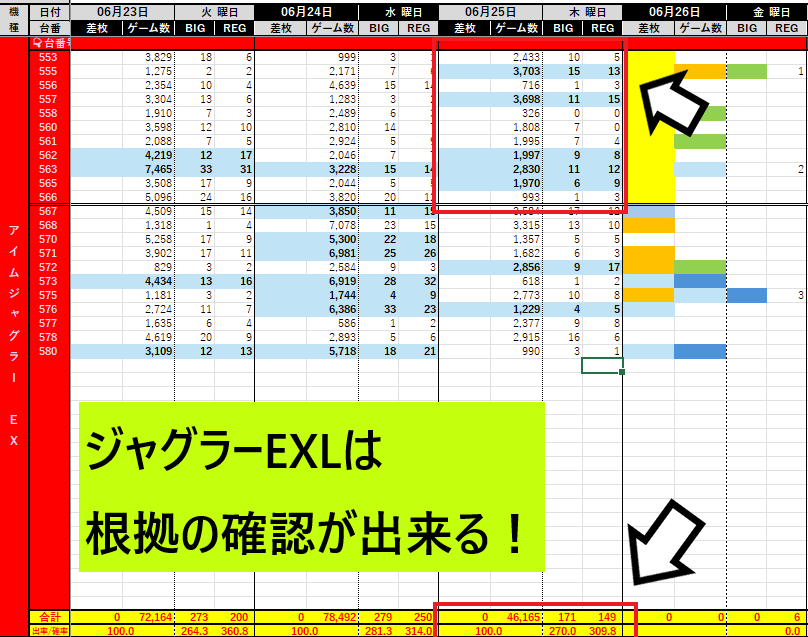
Task: Click REG probability cell 314.0
Action: point(418,631)
